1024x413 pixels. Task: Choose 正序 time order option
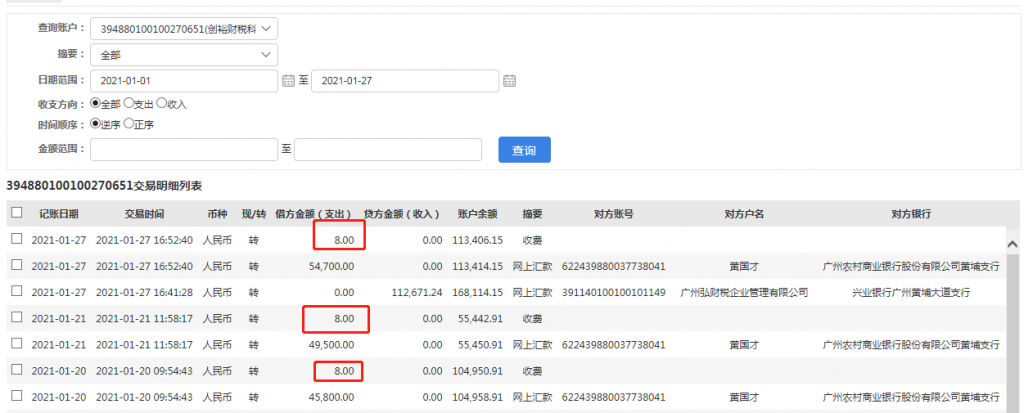[x=128, y=125]
